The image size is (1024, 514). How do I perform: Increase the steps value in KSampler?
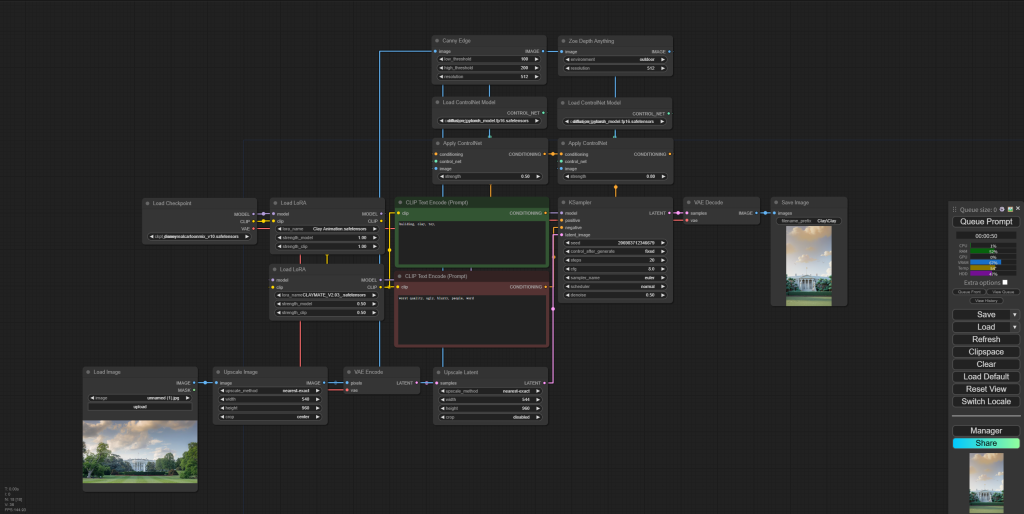(x=664, y=260)
